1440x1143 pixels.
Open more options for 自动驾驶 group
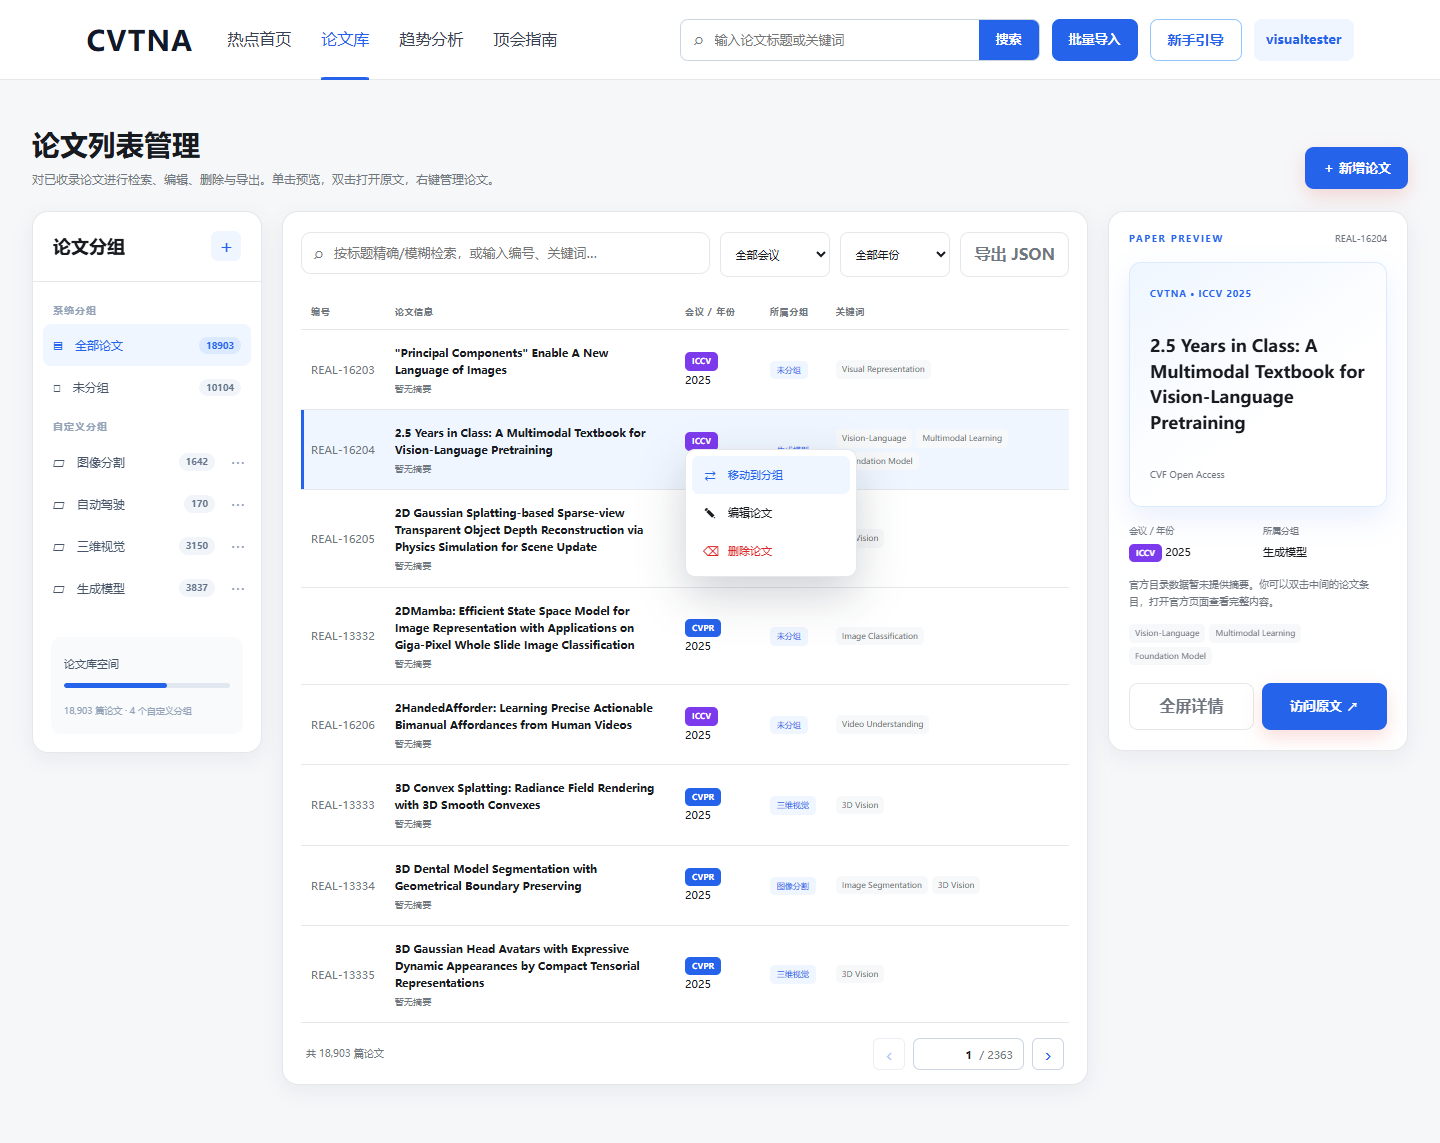click(x=238, y=505)
